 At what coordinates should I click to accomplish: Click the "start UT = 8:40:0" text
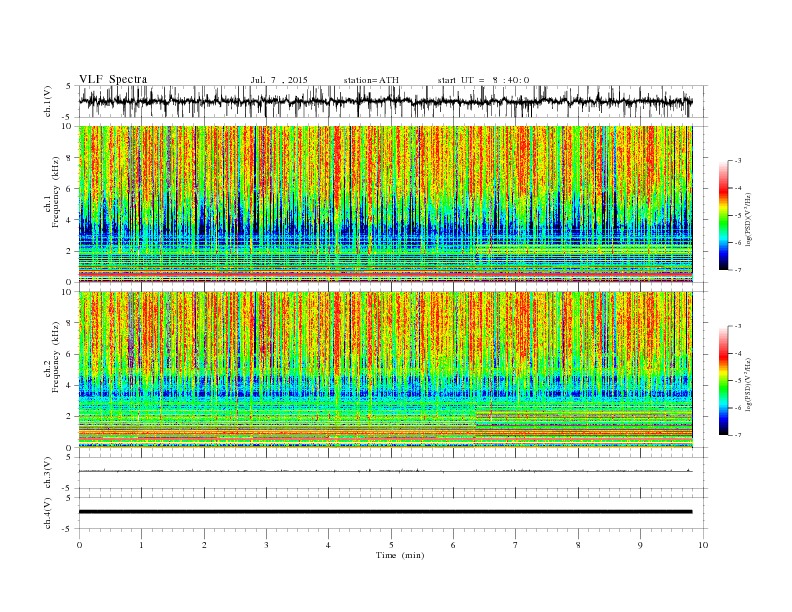click(x=483, y=80)
